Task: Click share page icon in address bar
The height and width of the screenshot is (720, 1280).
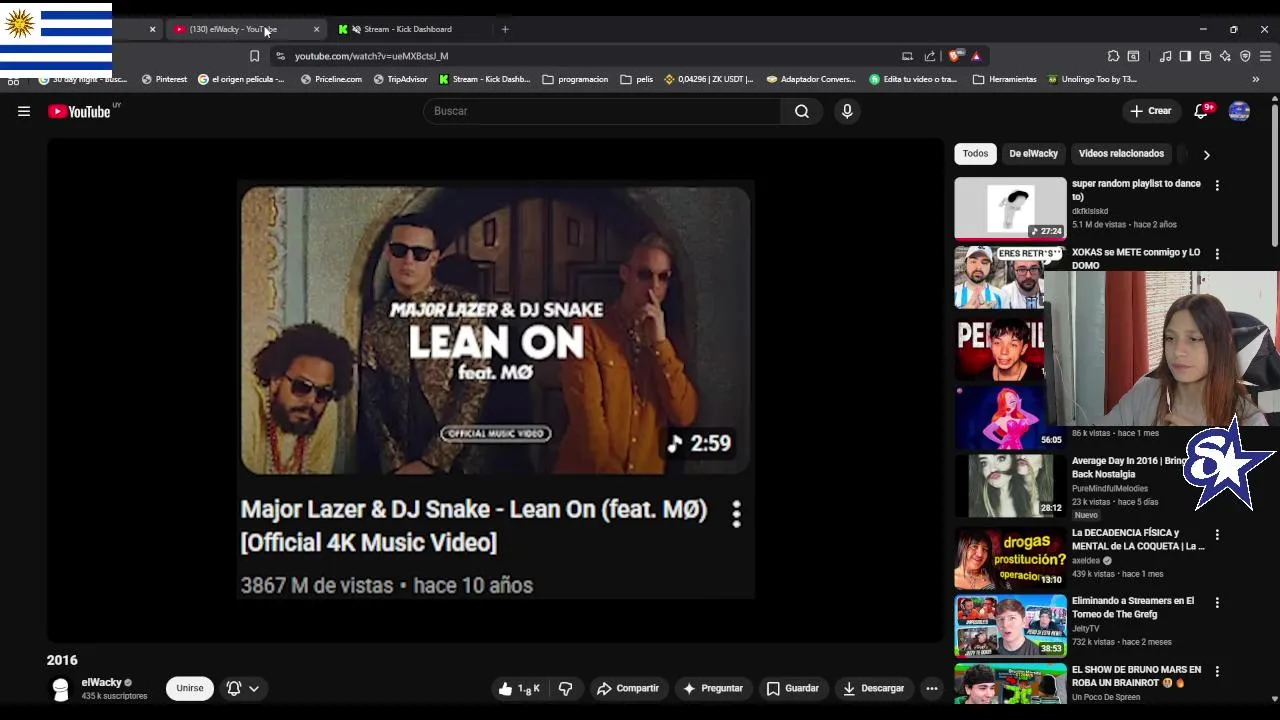Action: tap(930, 56)
